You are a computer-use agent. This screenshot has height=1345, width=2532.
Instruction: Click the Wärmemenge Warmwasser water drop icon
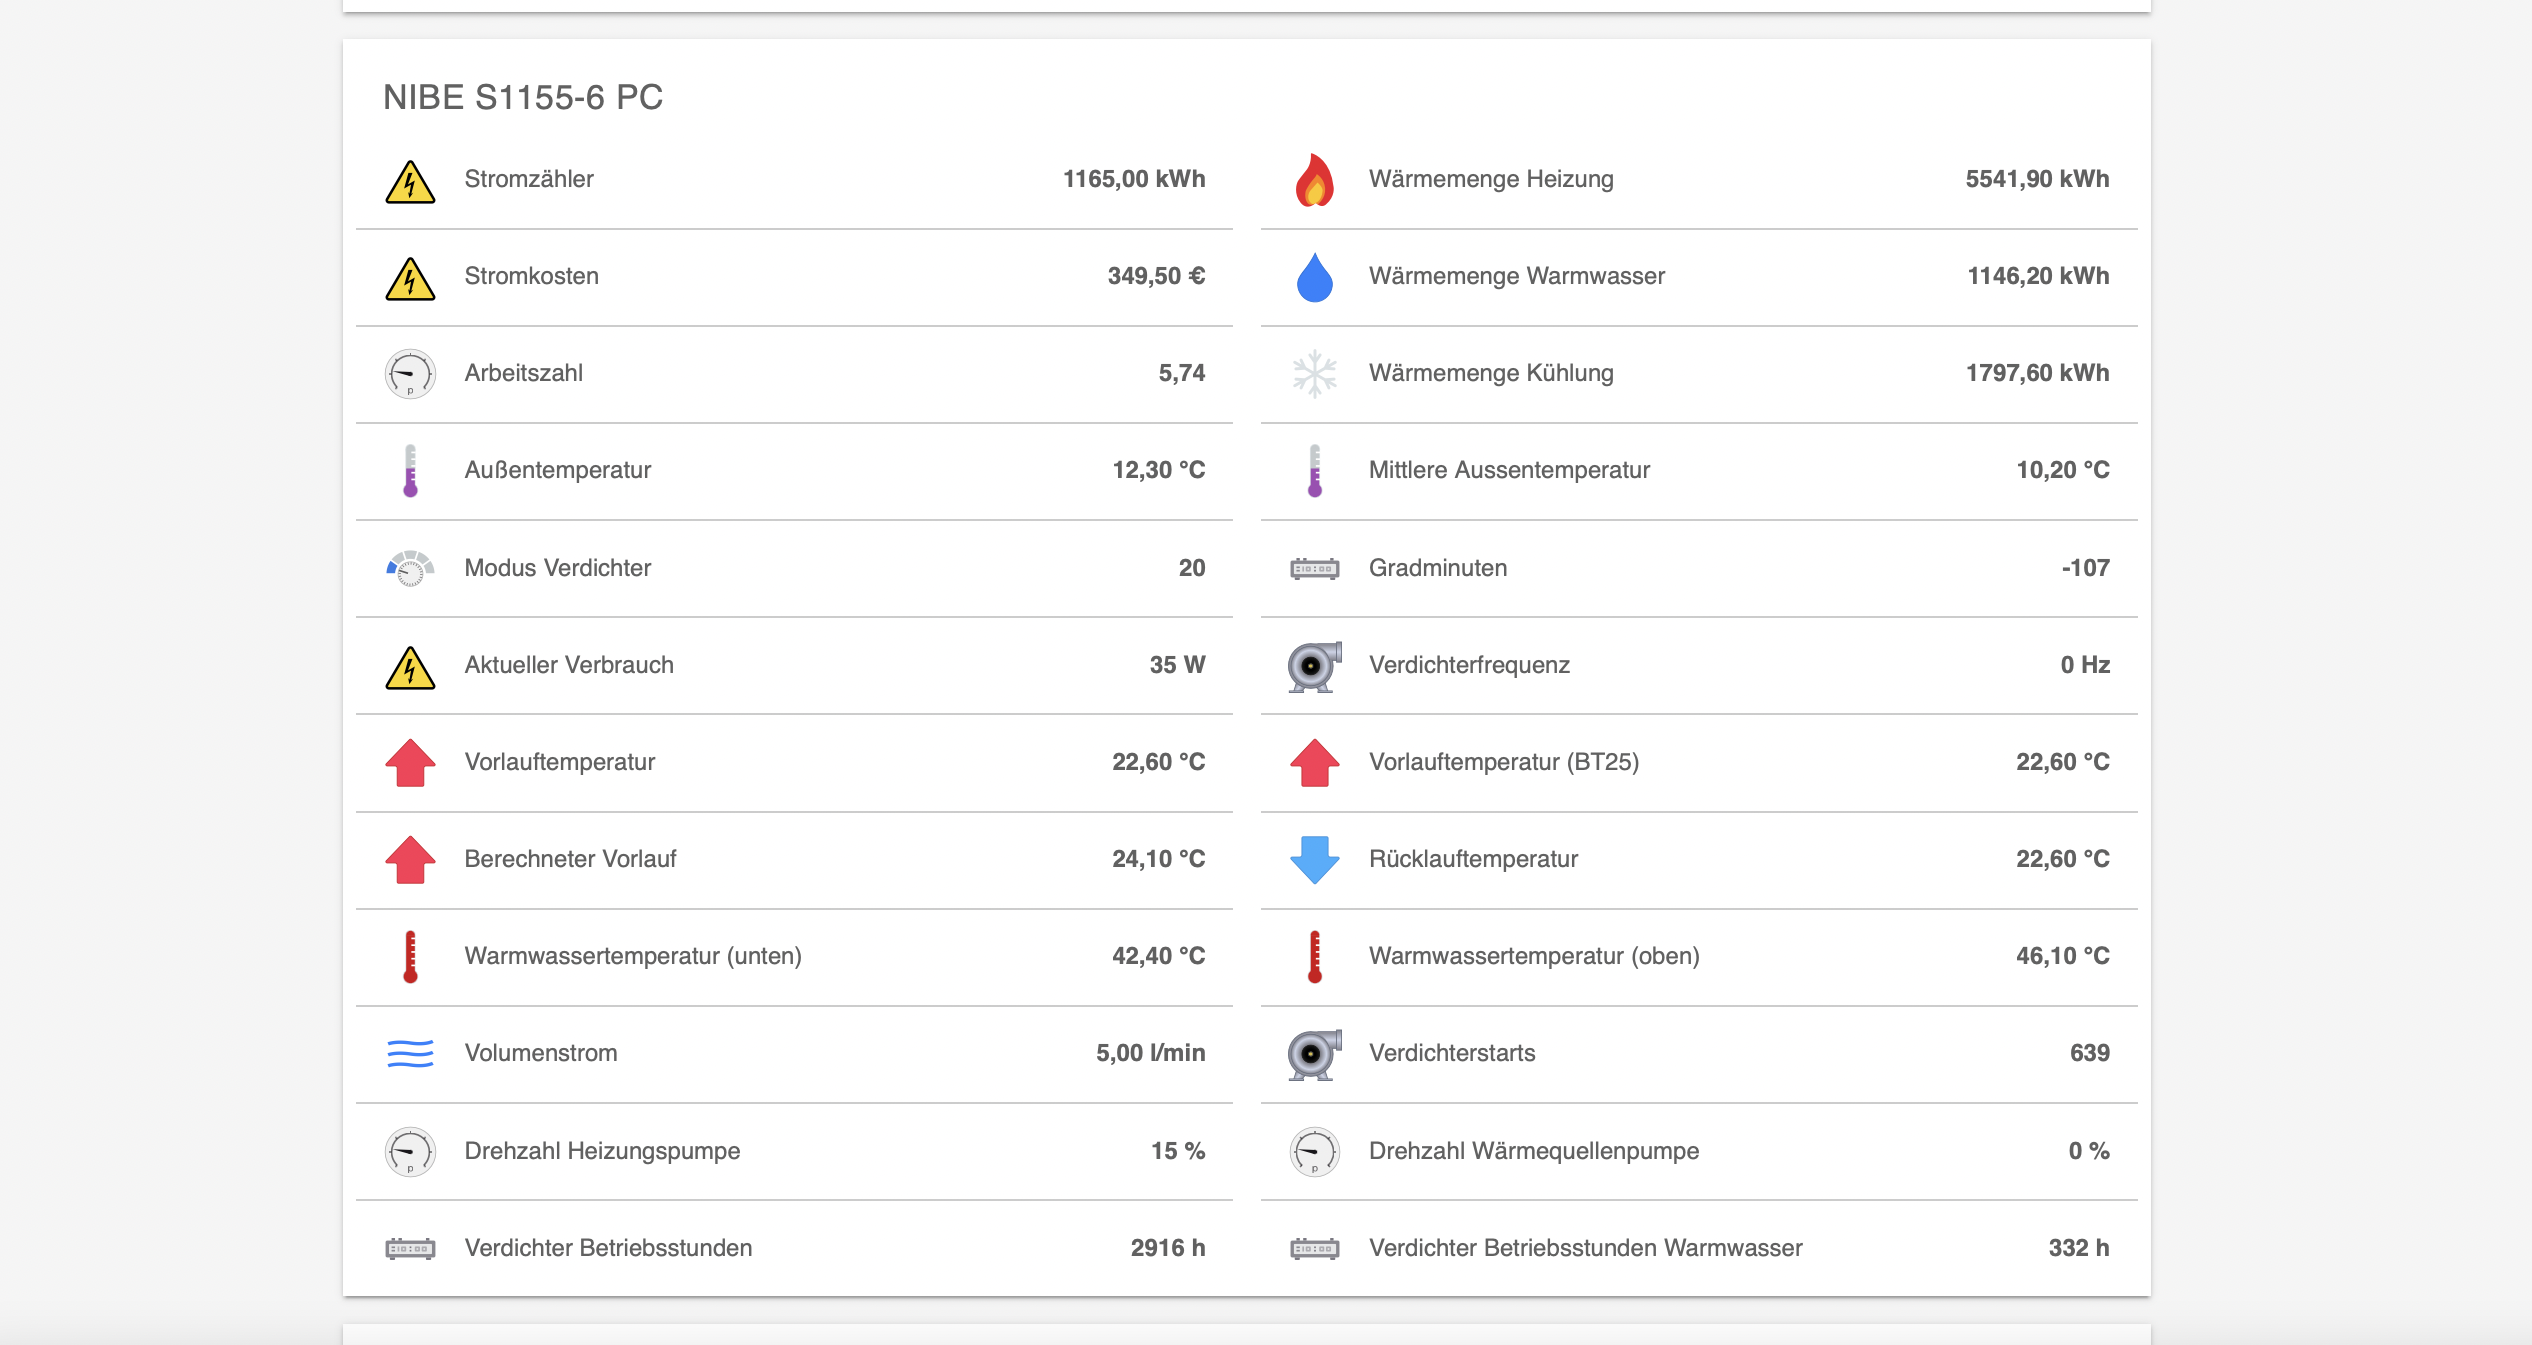click(x=1315, y=277)
